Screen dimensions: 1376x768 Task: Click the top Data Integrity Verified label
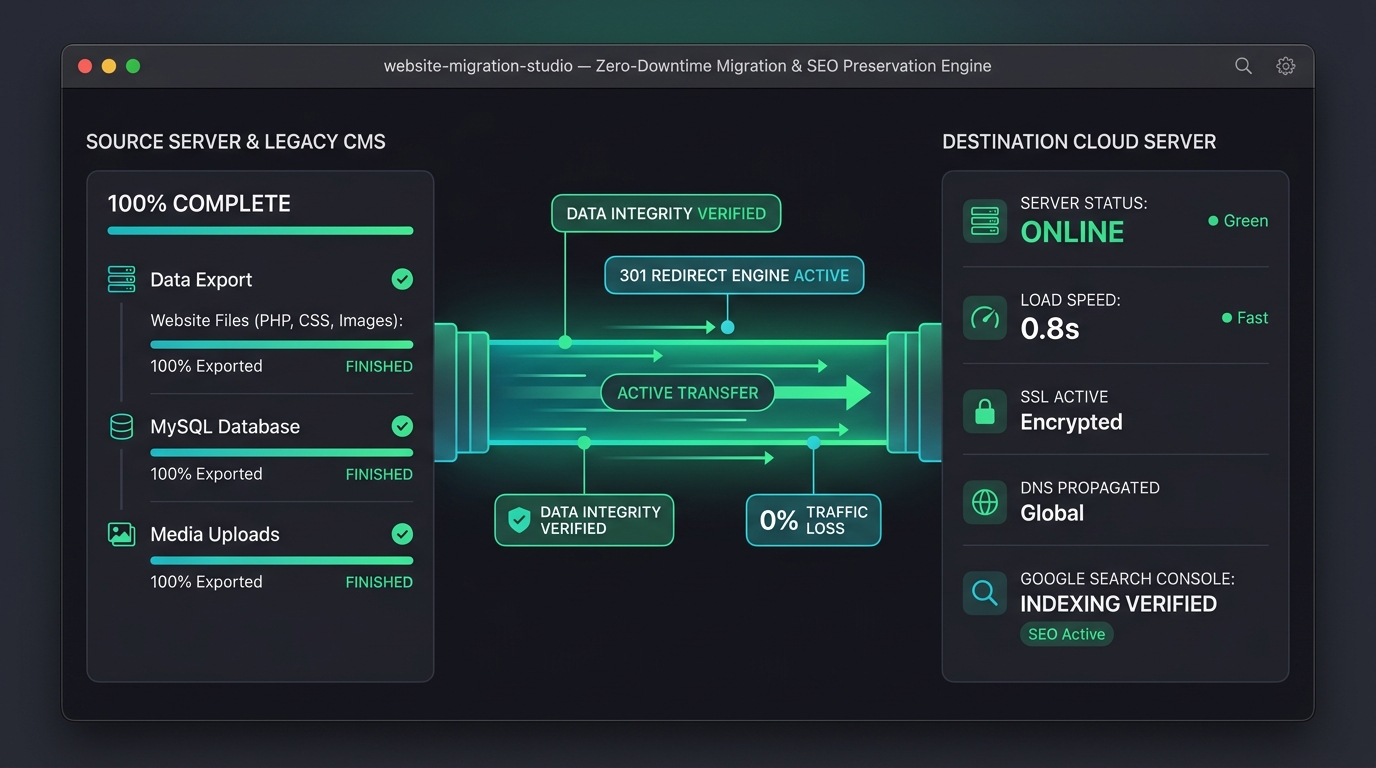666,213
